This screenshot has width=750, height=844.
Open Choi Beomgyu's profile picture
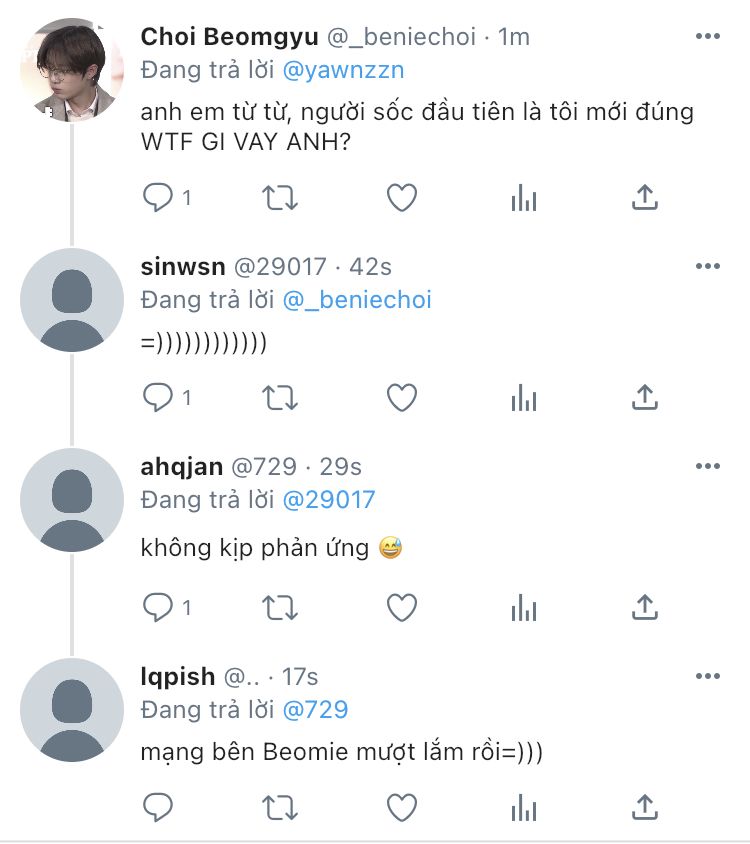click(72, 70)
